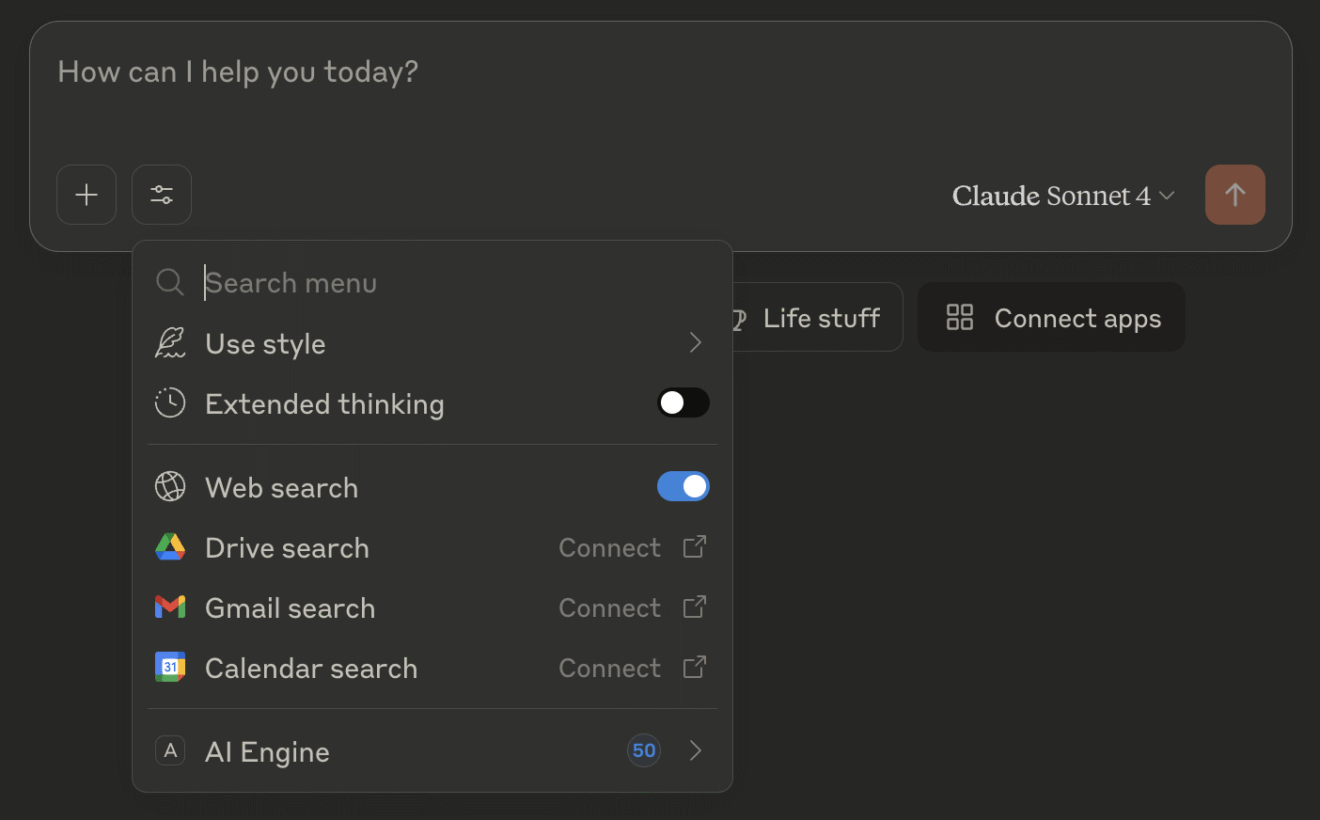Click the AI Engine icon
1320x820 pixels.
point(170,750)
